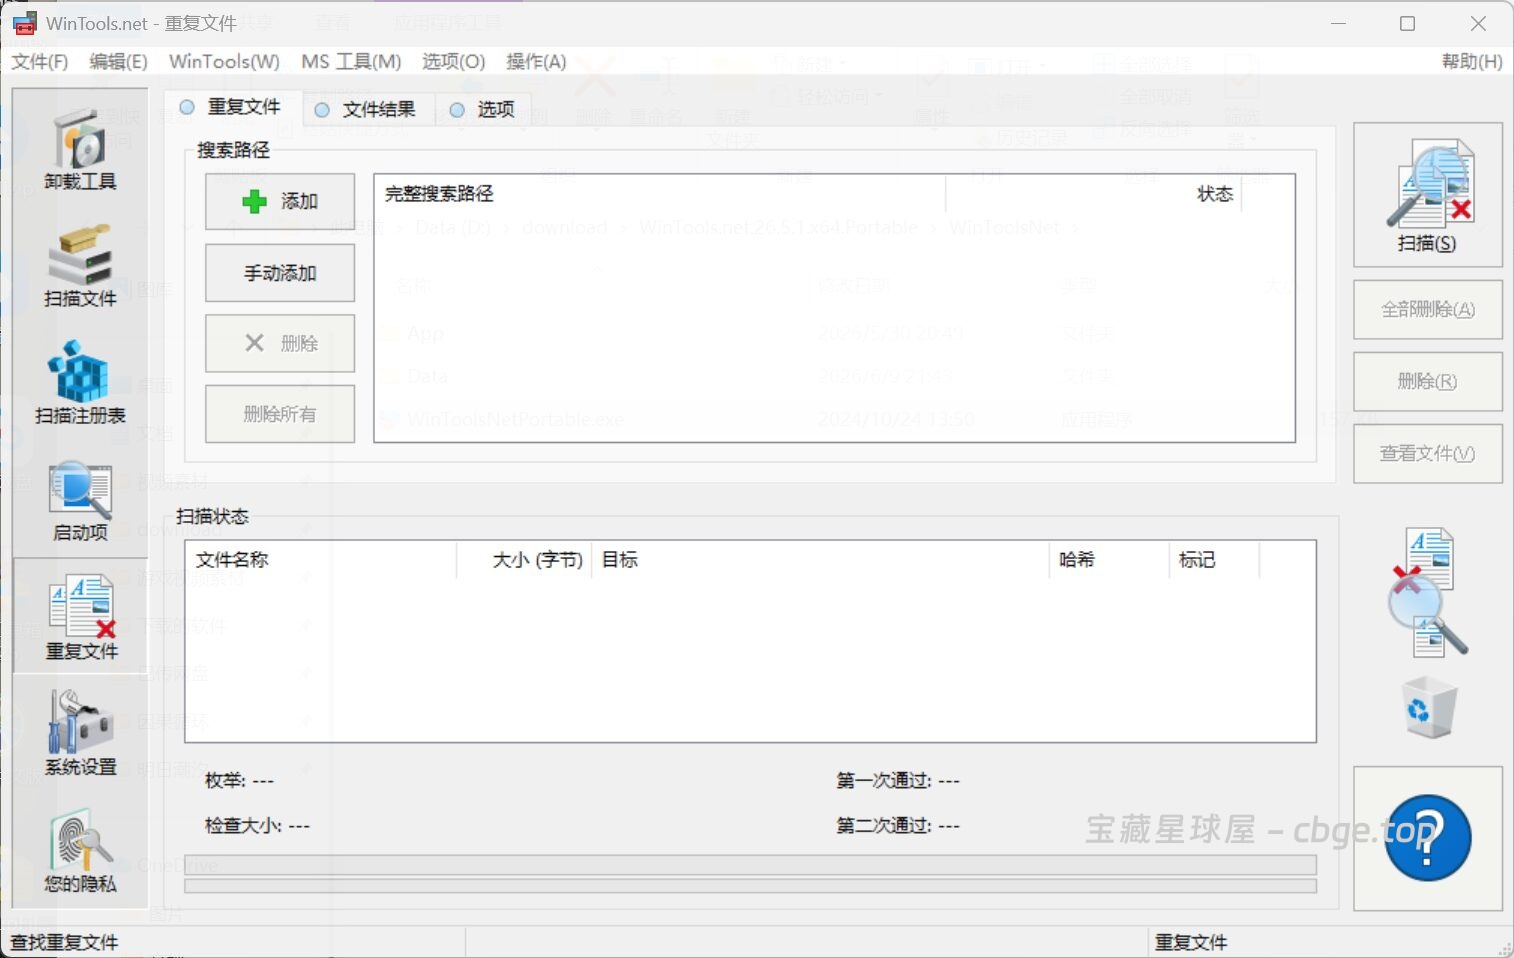The width and height of the screenshot is (1514, 958).
Task: Click the WinTools.net title bar app icon
Action: point(24,23)
